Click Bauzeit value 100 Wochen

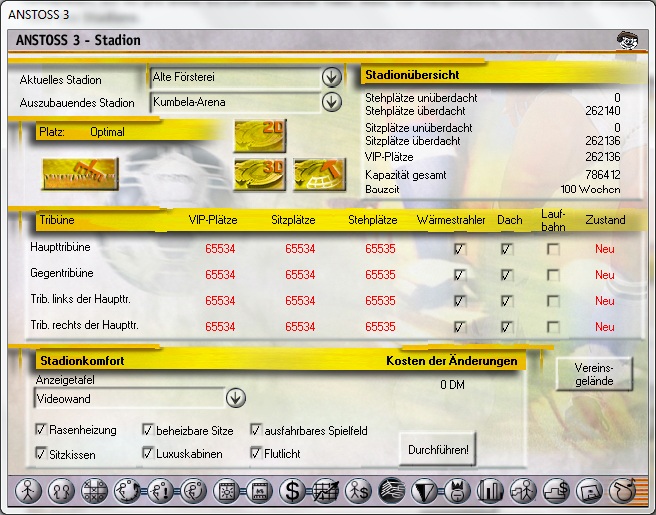point(590,189)
